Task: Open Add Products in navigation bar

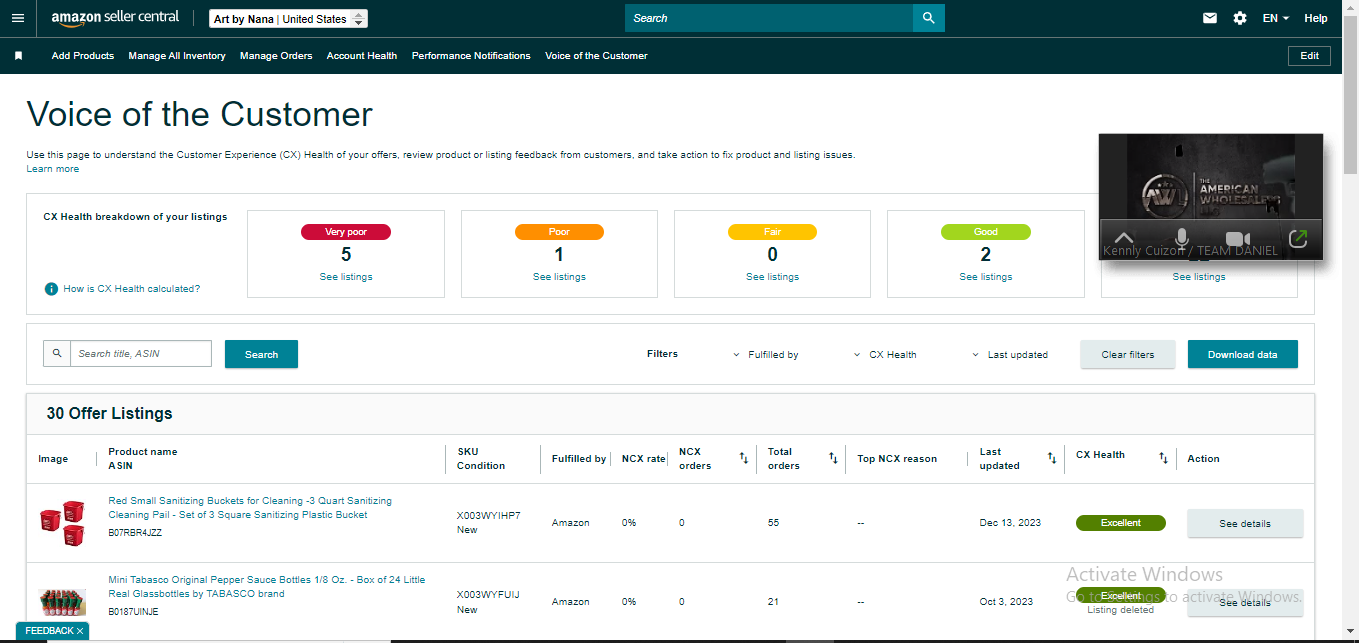Action: point(83,56)
